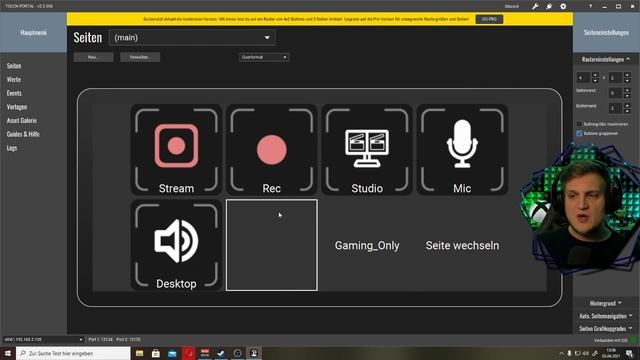Show hidden system tray icons

[561, 353]
